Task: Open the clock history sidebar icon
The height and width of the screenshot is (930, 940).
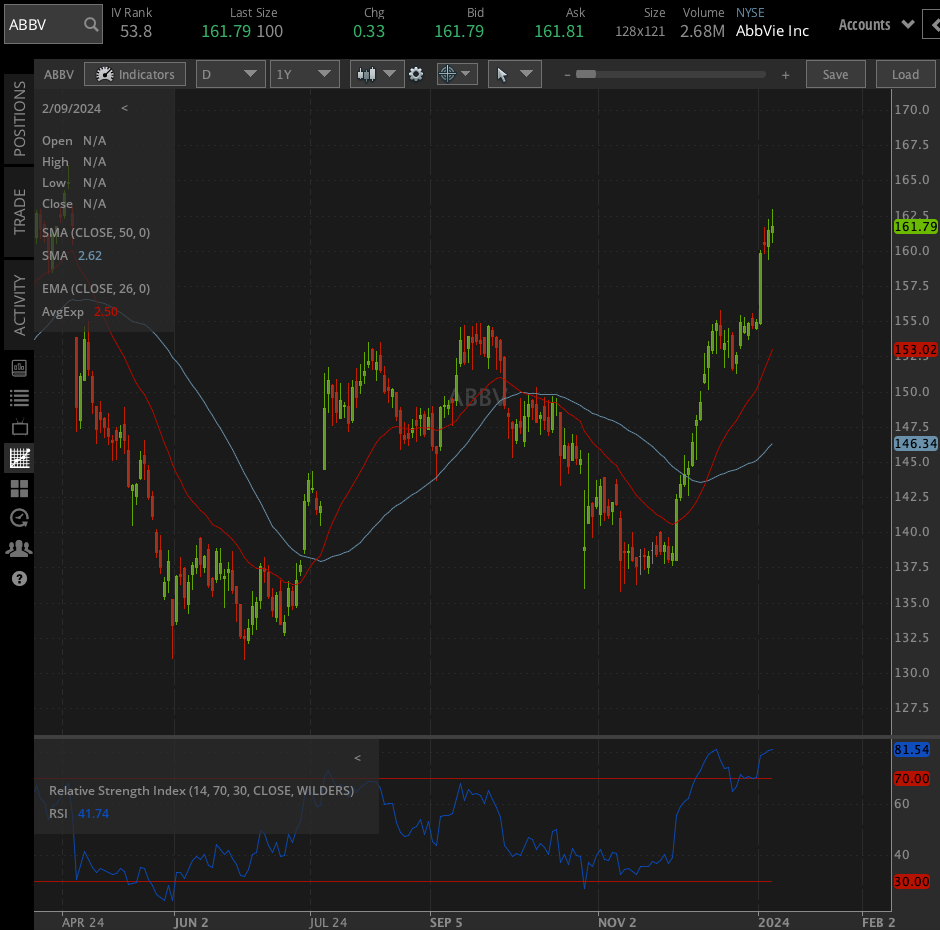Action: point(19,518)
